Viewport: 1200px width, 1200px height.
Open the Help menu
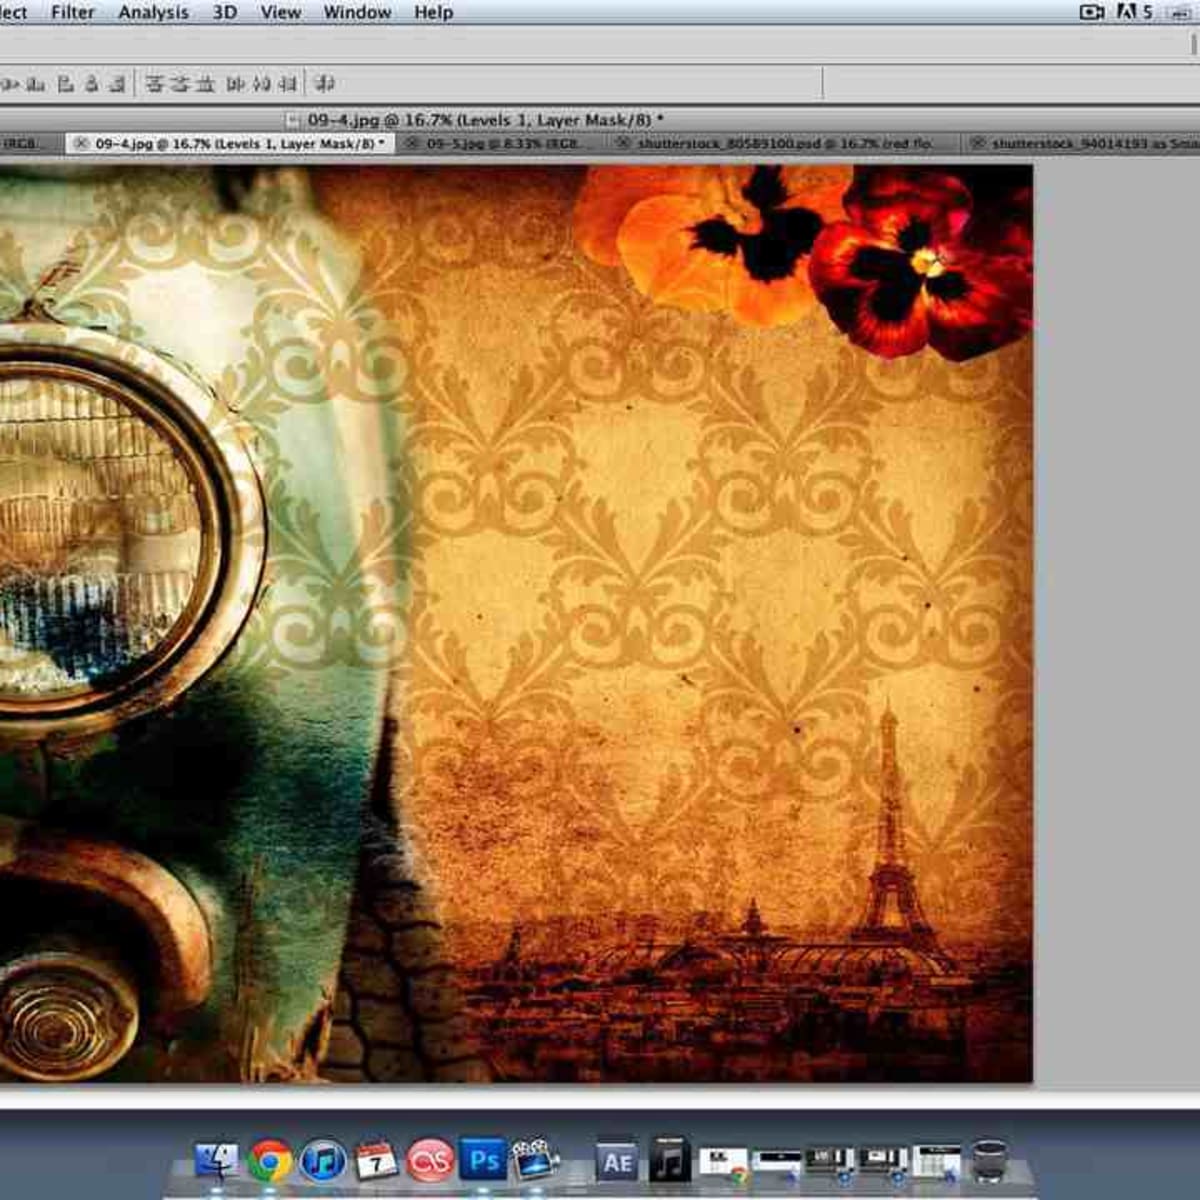433,13
